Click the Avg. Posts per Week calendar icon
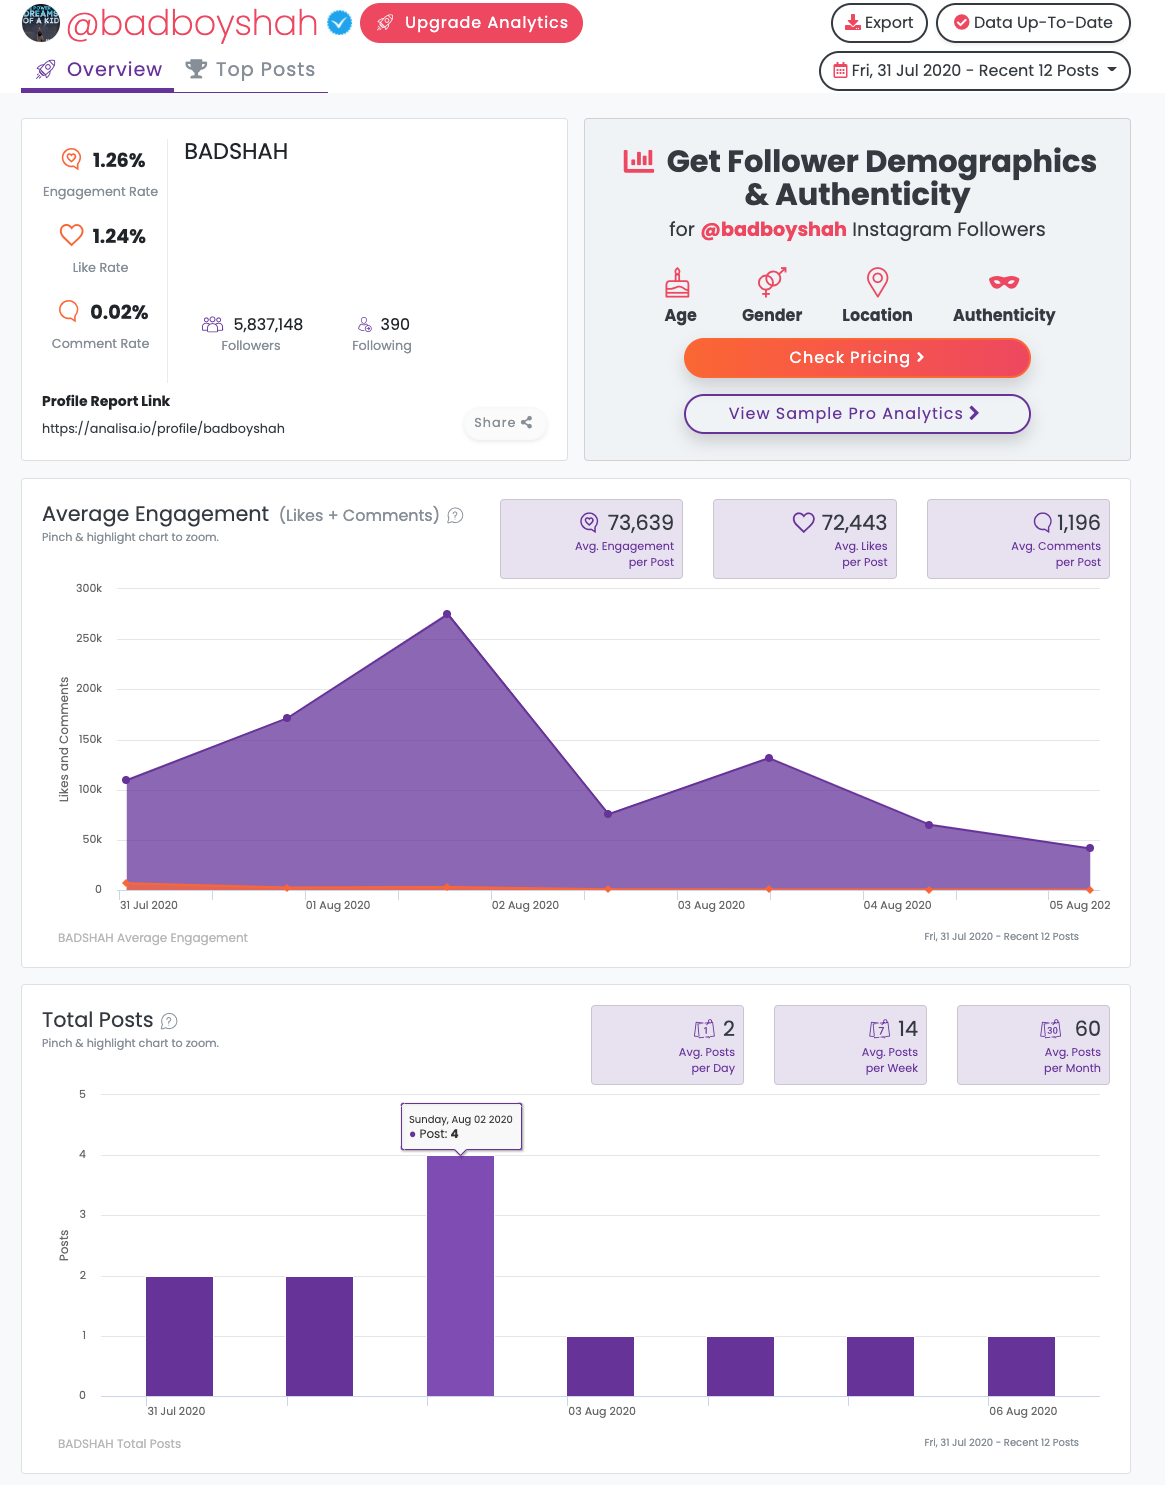Viewport: 1165px width, 1485px height. pyautogui.click(x=879, y=1029)
